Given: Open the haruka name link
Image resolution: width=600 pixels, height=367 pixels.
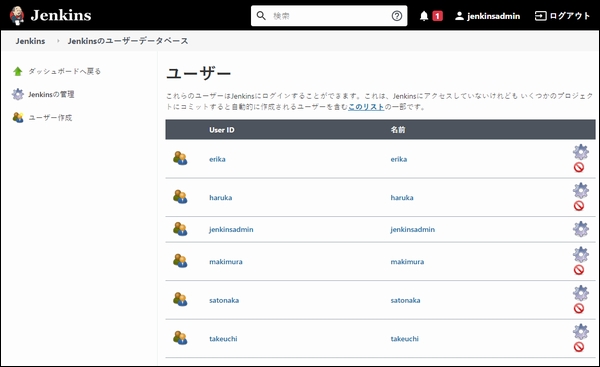Looking at the screenshot, I should (402, 198).
